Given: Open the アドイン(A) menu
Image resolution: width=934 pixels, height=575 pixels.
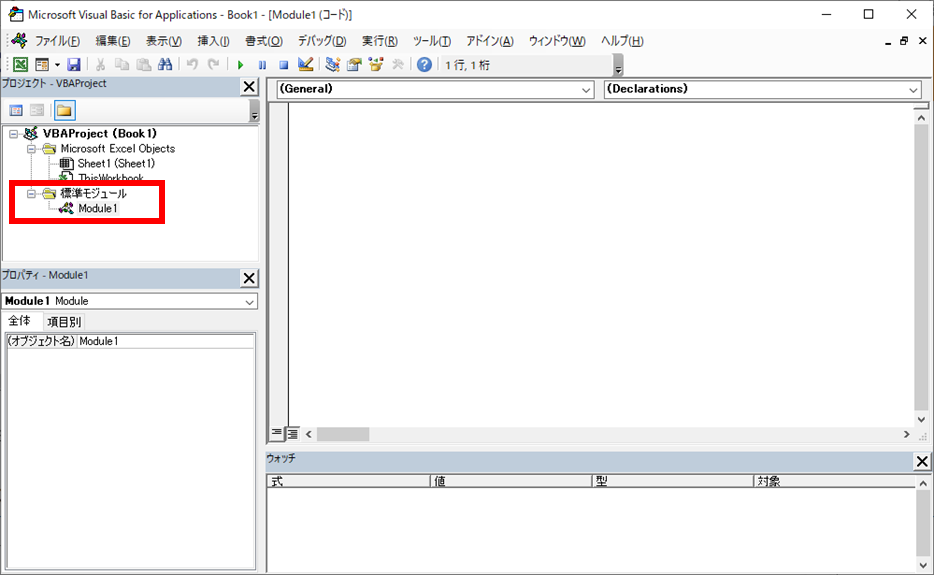Looking at the screenshot, I should [490, 41].
